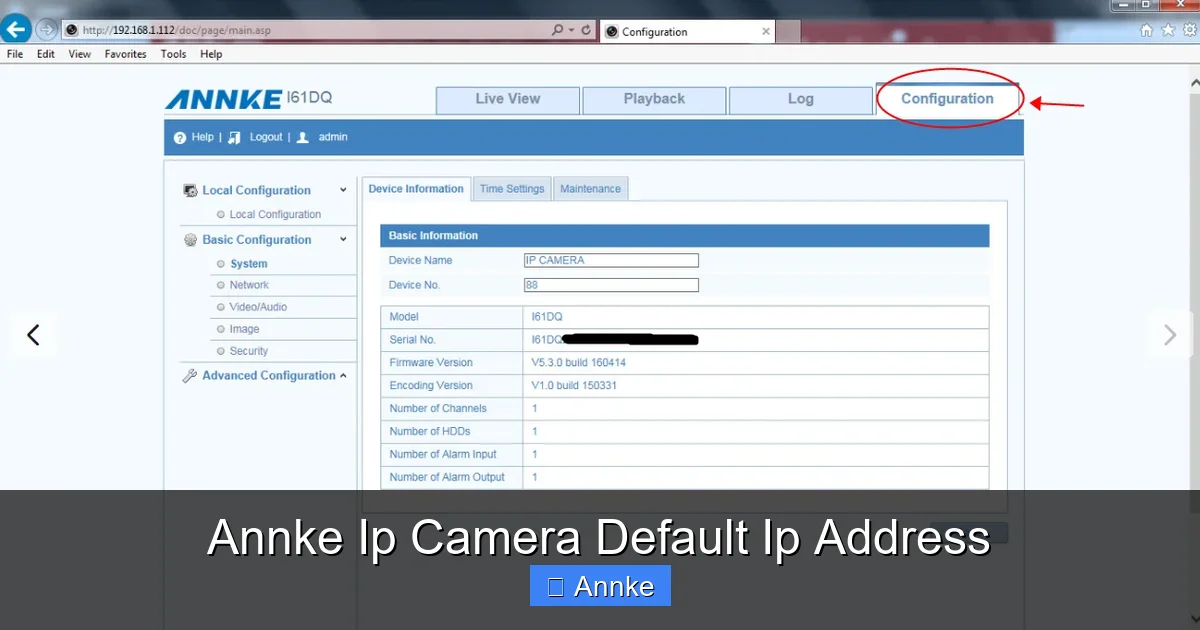This screenshot has height=630, width=1200.
Task: Click the Serial No. label
Action: tap(413, 340)
